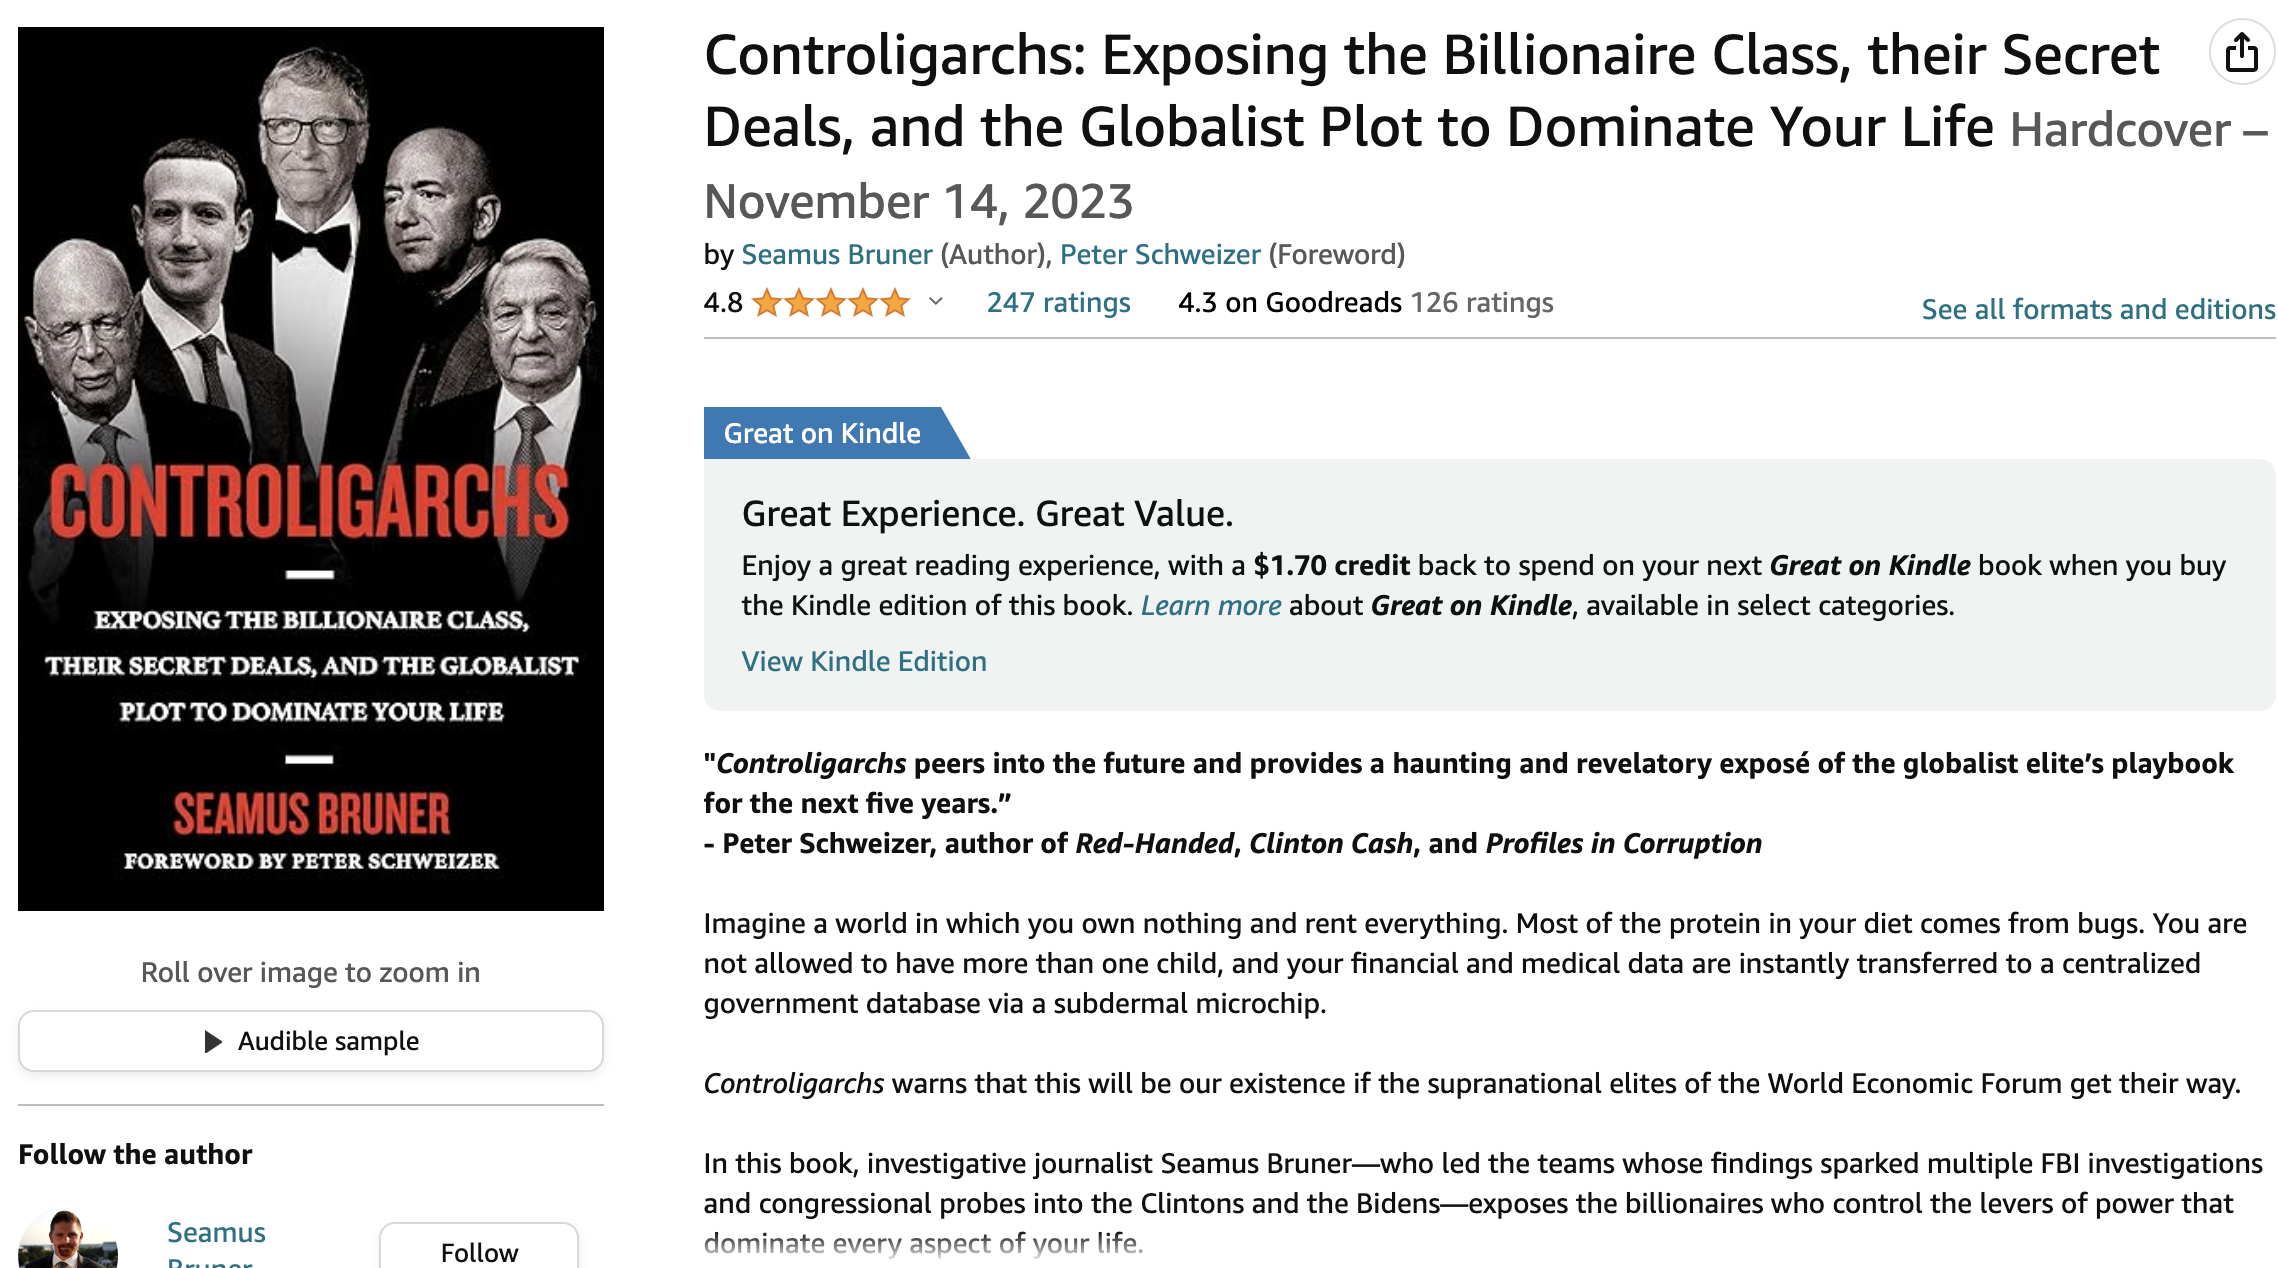Image resolution: width=2278 pixels, height=1268 pixels.
Task: Click the Controligarchs book cover image
Action: click(x=311, y=468)
